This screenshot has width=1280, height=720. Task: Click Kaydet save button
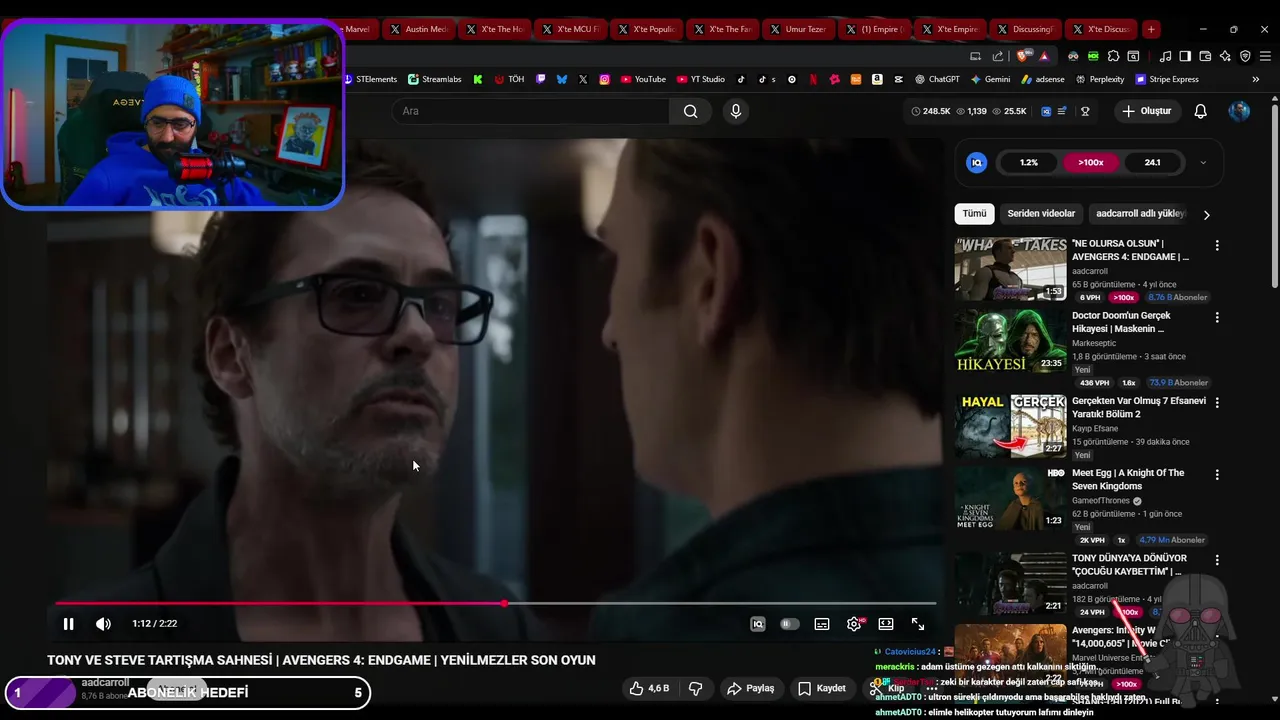pos(821,688)
